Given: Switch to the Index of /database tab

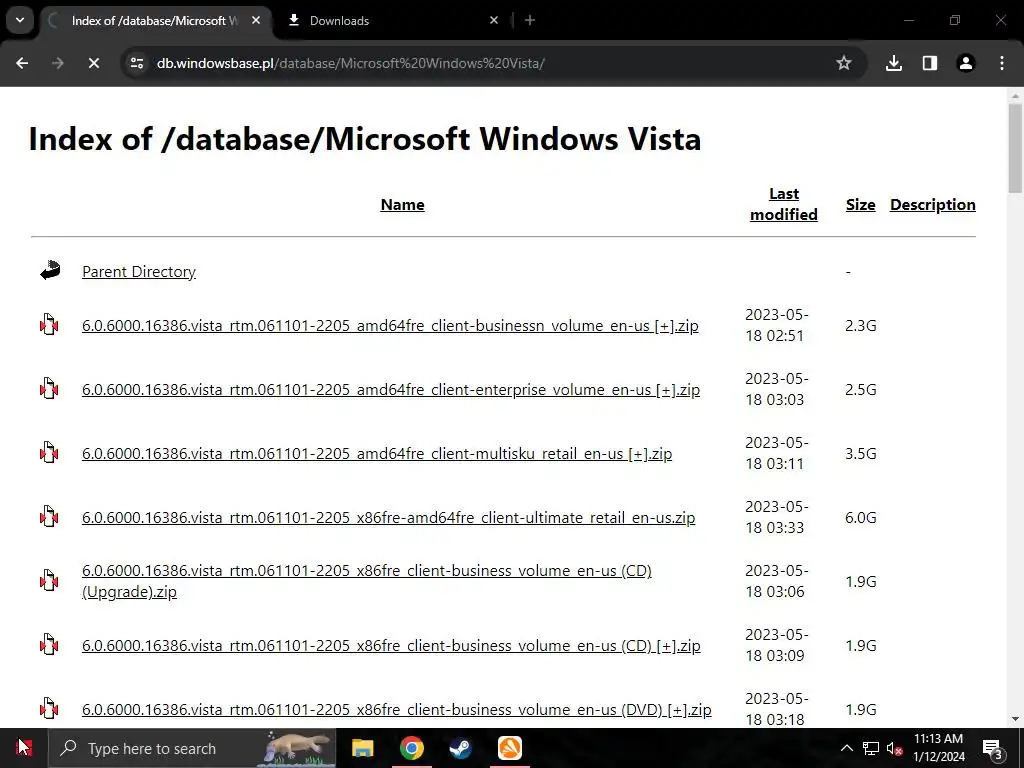Looking at the screenshot, I should [153, 21].
